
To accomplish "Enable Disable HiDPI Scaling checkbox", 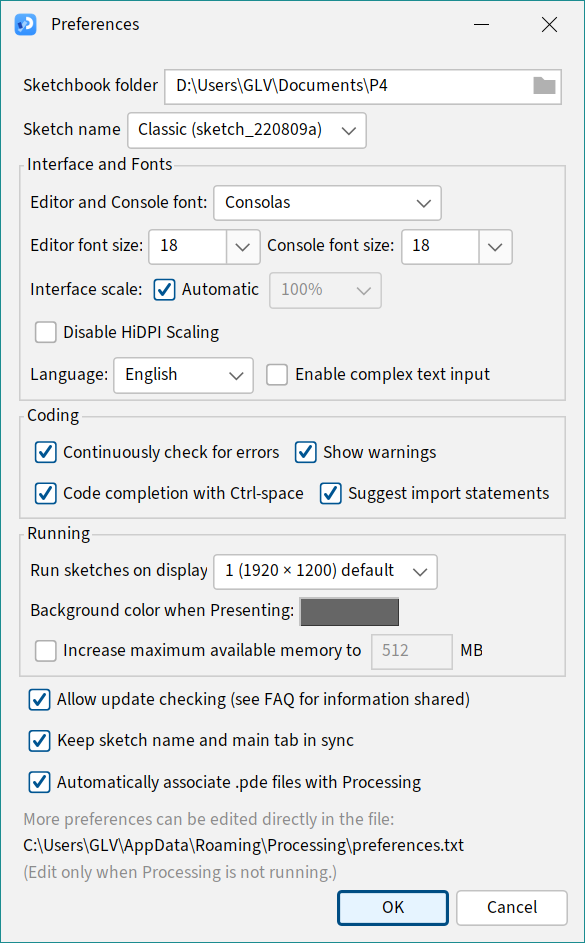I will (45, 332).
